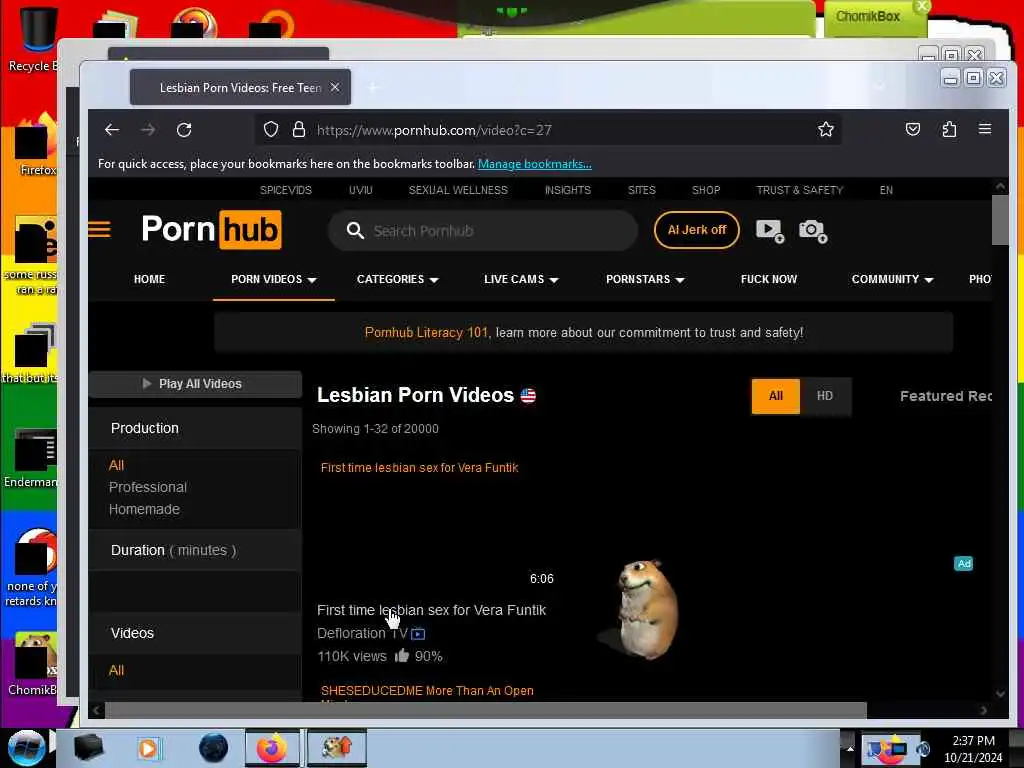Click the upload photo camera icon
Screen dimensions: 1024x768
pyautogui.click(x=813, y=231)
